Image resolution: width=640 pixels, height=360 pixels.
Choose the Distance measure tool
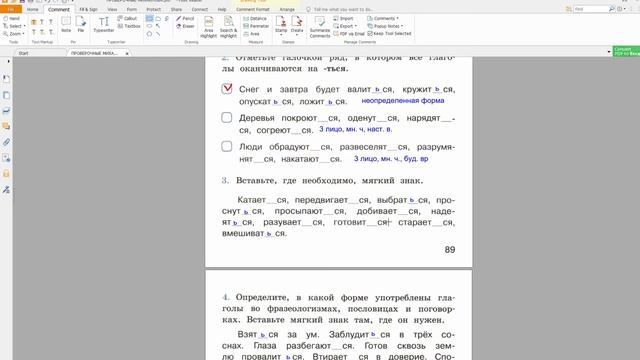click(255, 18)
